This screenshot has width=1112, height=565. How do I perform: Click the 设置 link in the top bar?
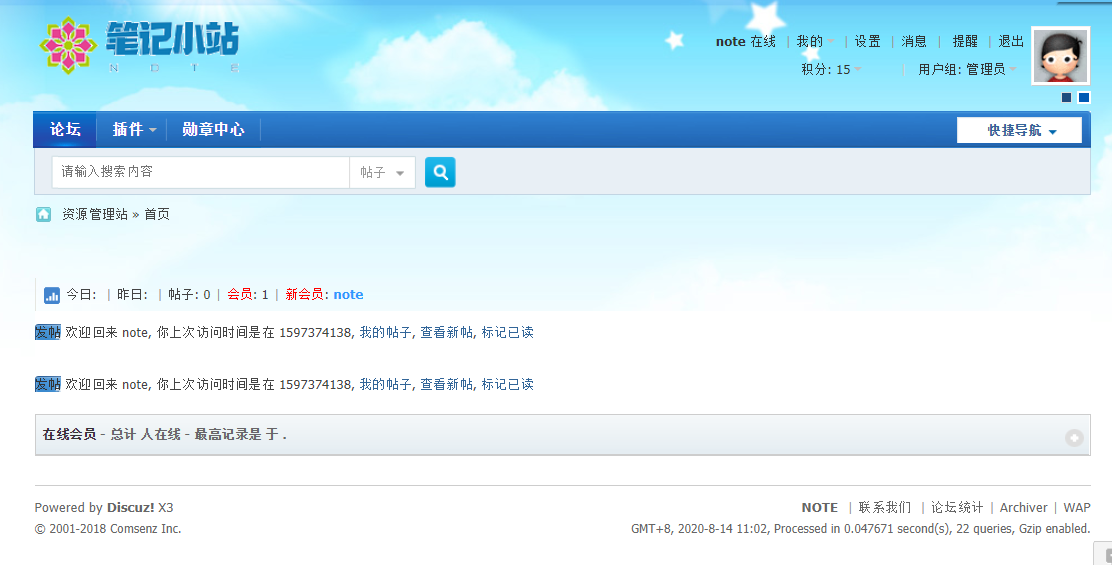point(868,42)
